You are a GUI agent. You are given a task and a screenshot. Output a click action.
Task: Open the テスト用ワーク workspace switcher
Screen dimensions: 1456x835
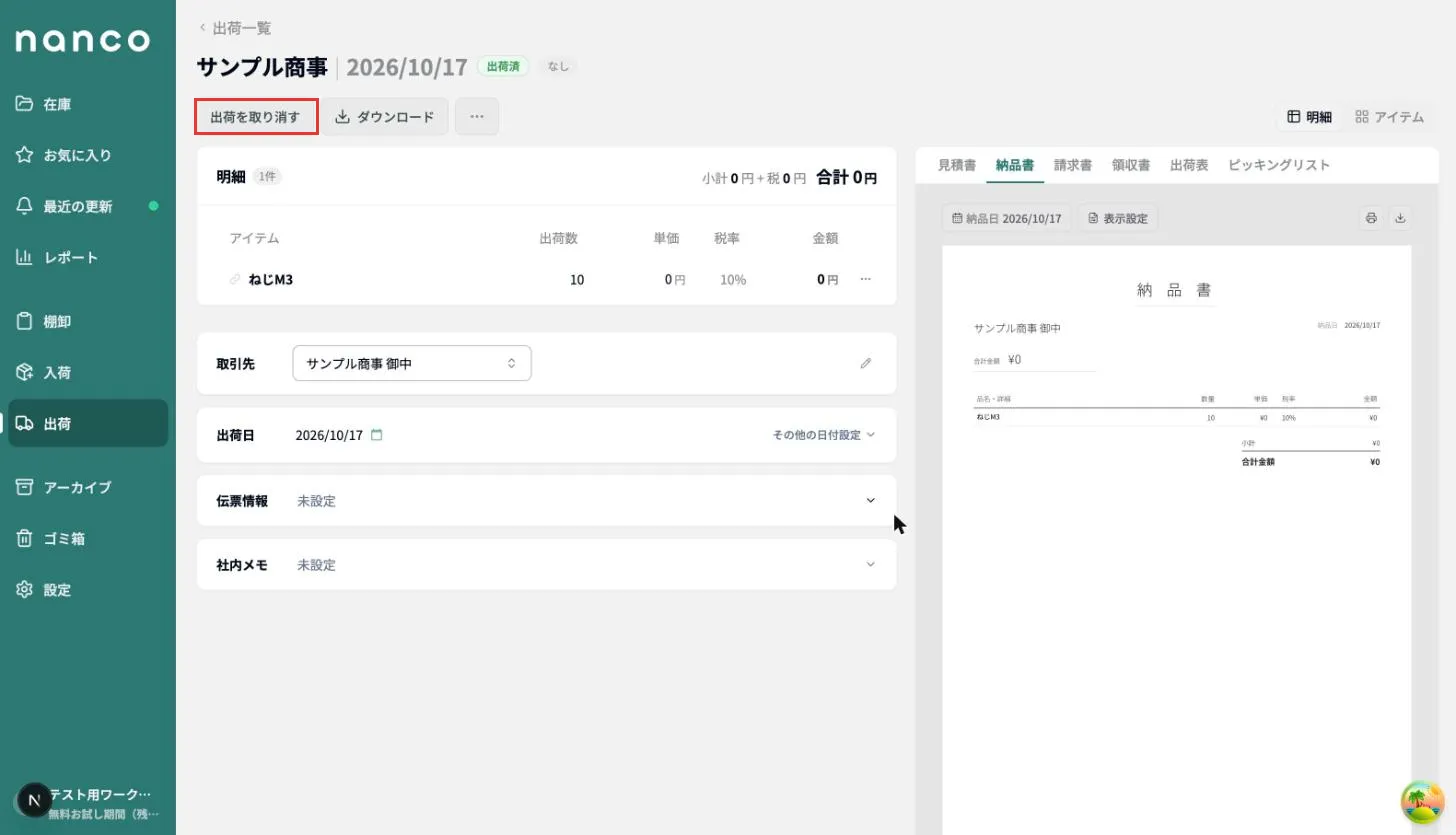[x=88, y=803]
